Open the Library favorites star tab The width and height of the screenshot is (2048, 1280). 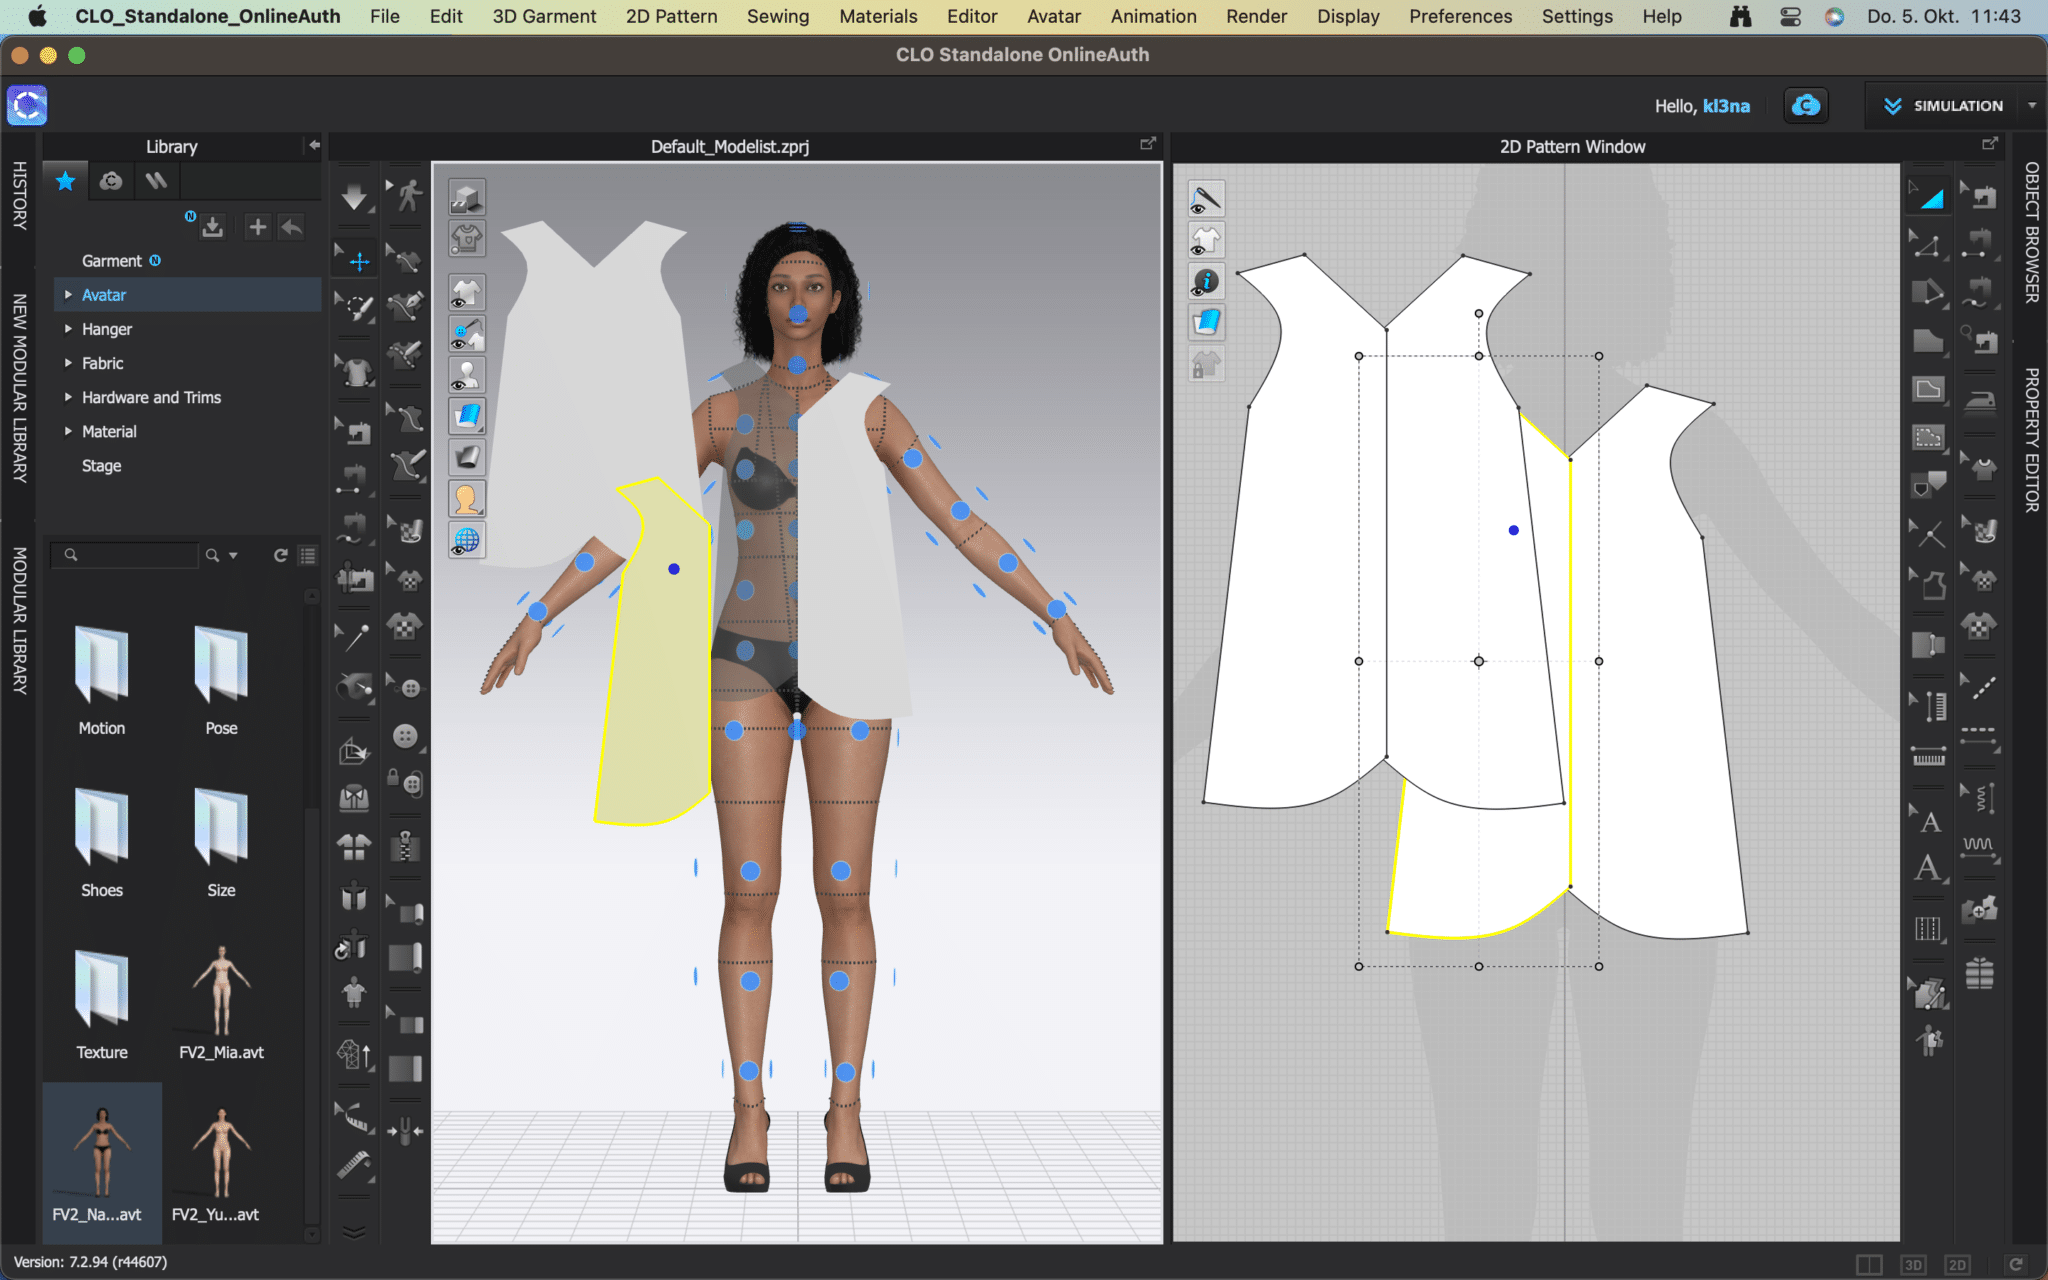tap(65, 181)
